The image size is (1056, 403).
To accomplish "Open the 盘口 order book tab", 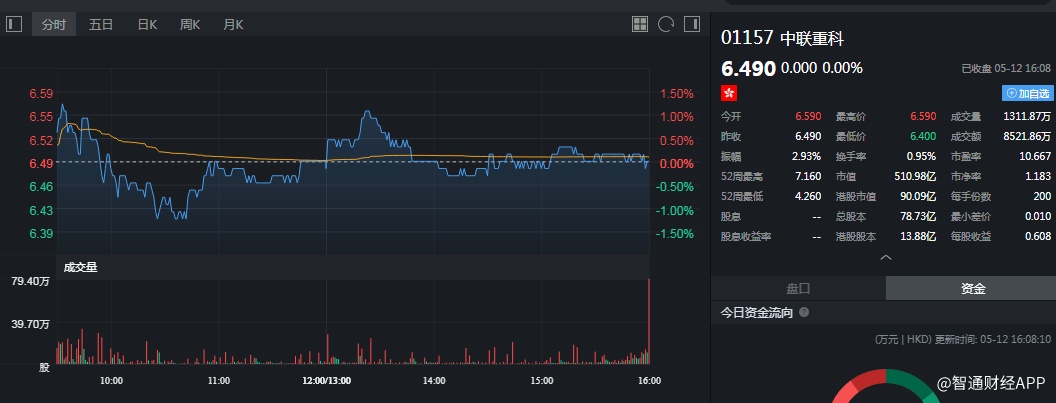I will (798, 288).
